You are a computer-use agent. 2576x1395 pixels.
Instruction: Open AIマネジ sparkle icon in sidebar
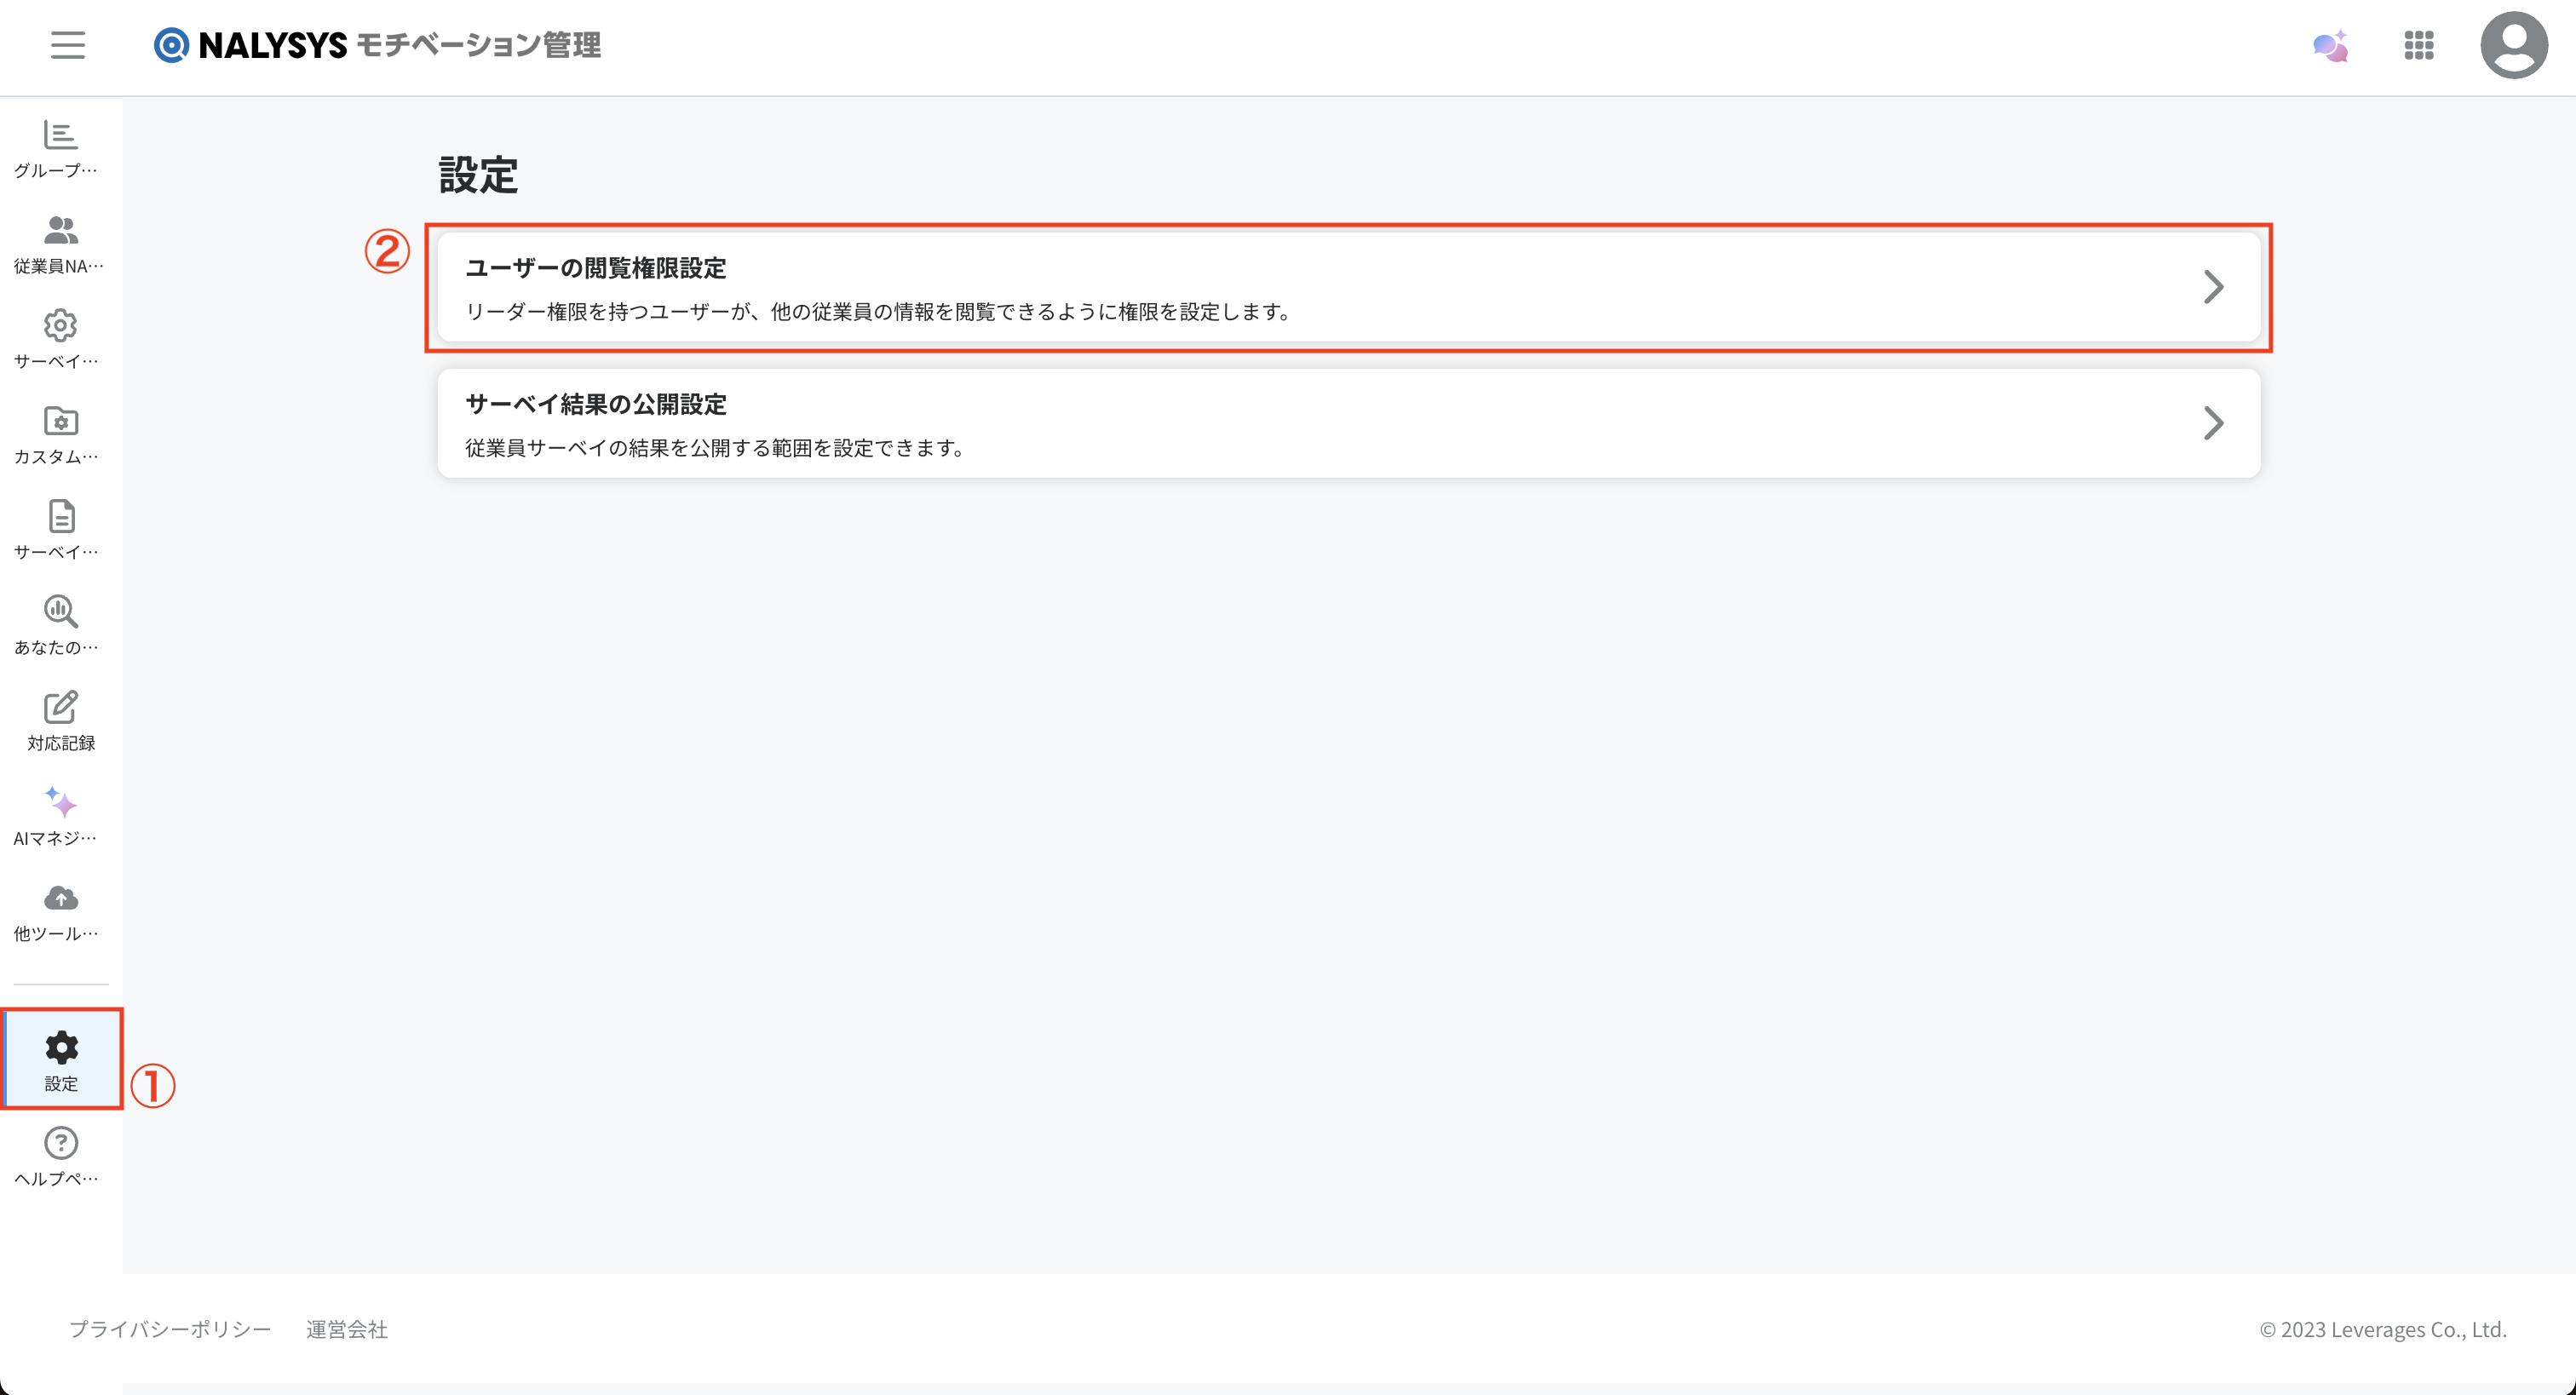[61, 803]
